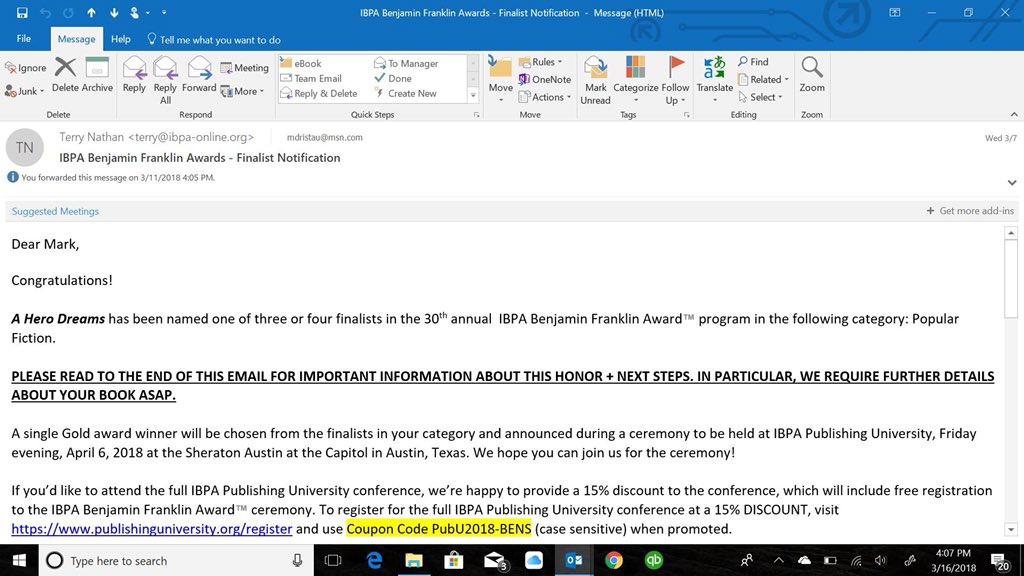Screen dimensions: 1024x576
Task: Save the message with the floppy disk icon
Action: coord(22,12)
